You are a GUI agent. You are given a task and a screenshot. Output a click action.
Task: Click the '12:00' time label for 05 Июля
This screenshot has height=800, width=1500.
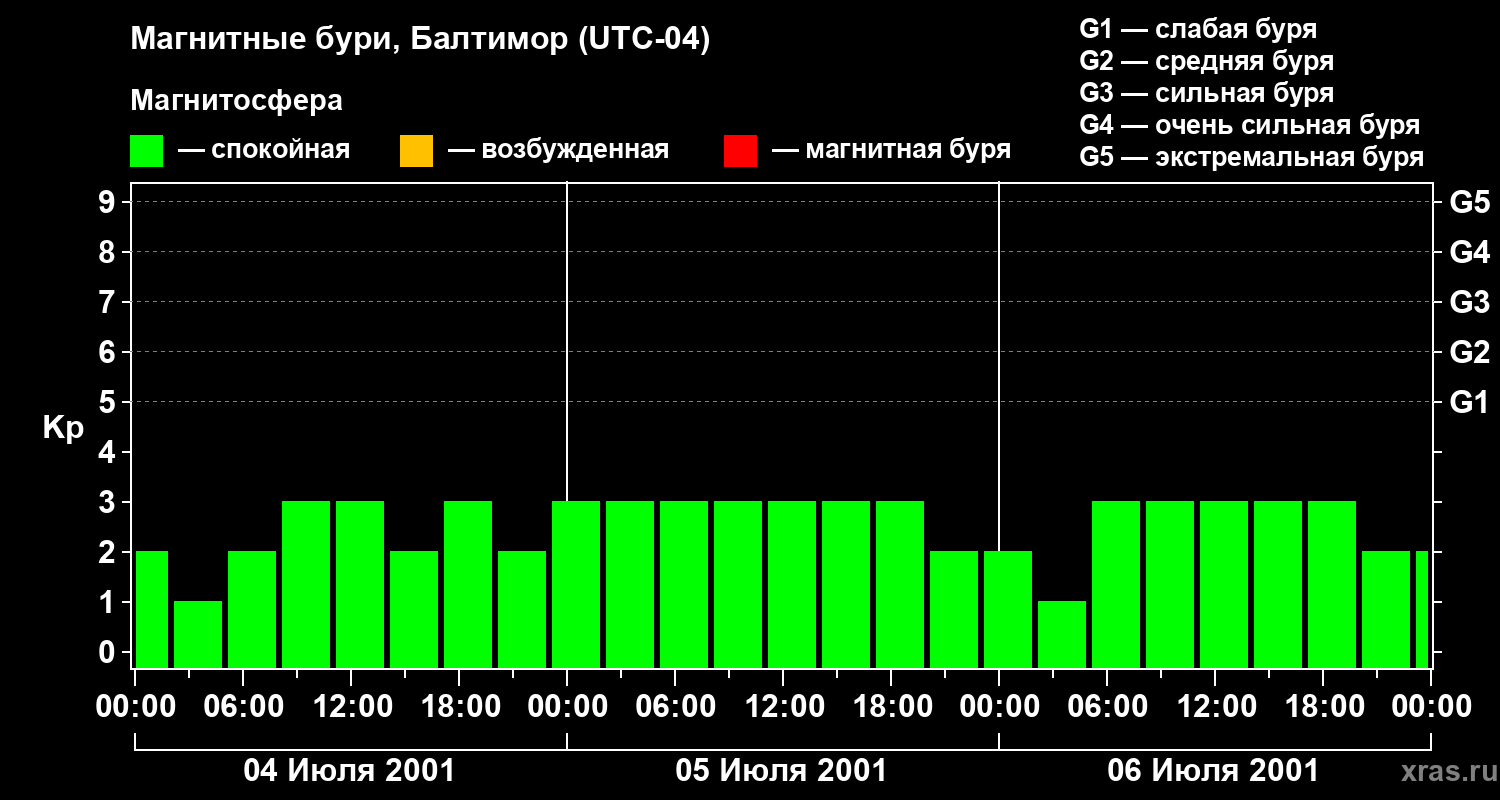click(783, 707)
